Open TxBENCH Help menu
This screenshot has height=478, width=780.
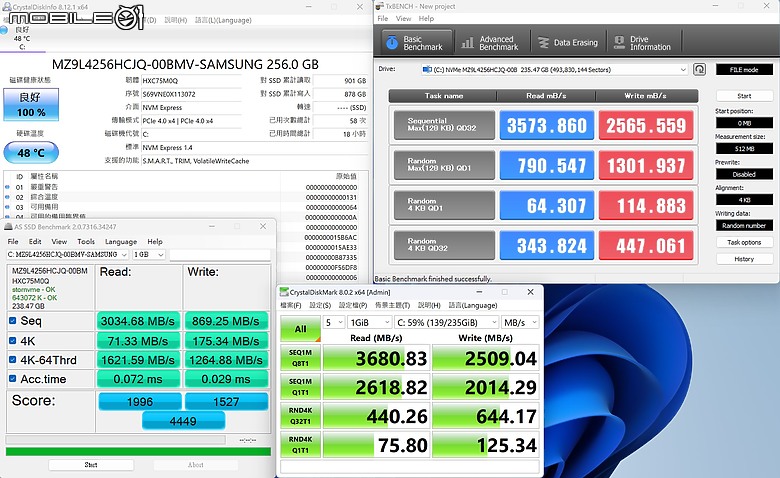click(426, 18)
